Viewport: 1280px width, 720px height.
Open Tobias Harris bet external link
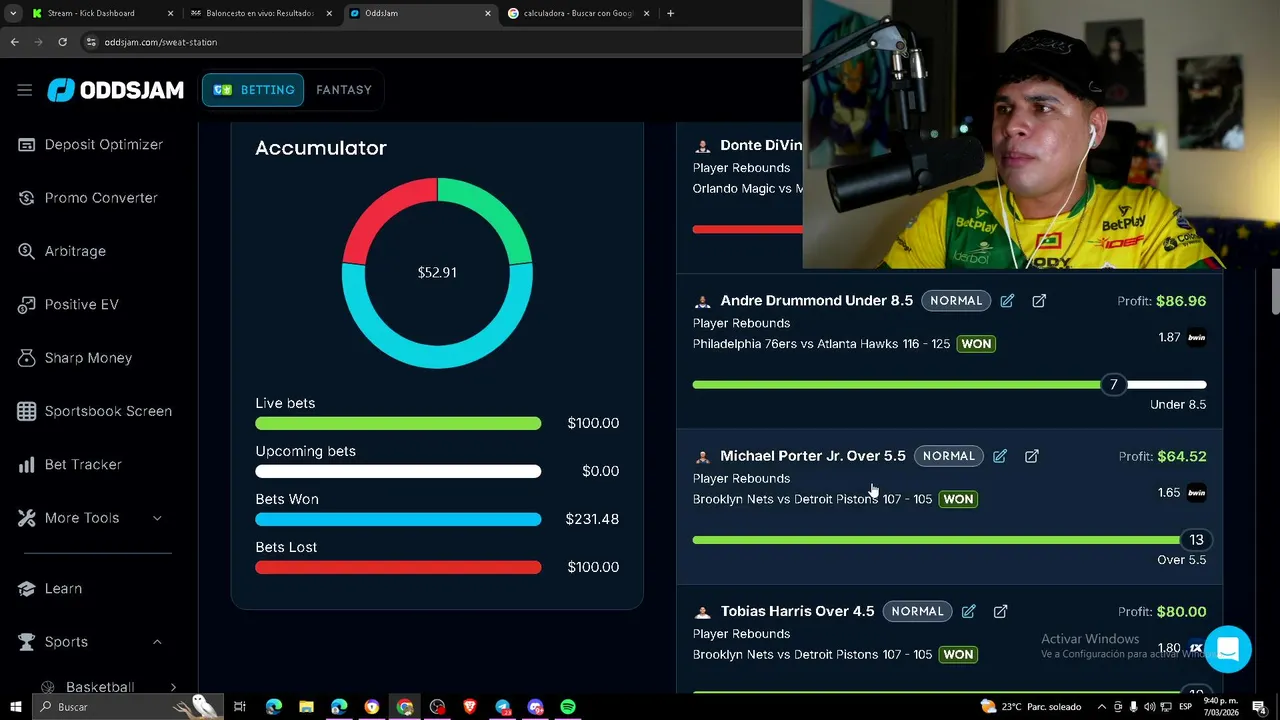tap(1000, 611)
